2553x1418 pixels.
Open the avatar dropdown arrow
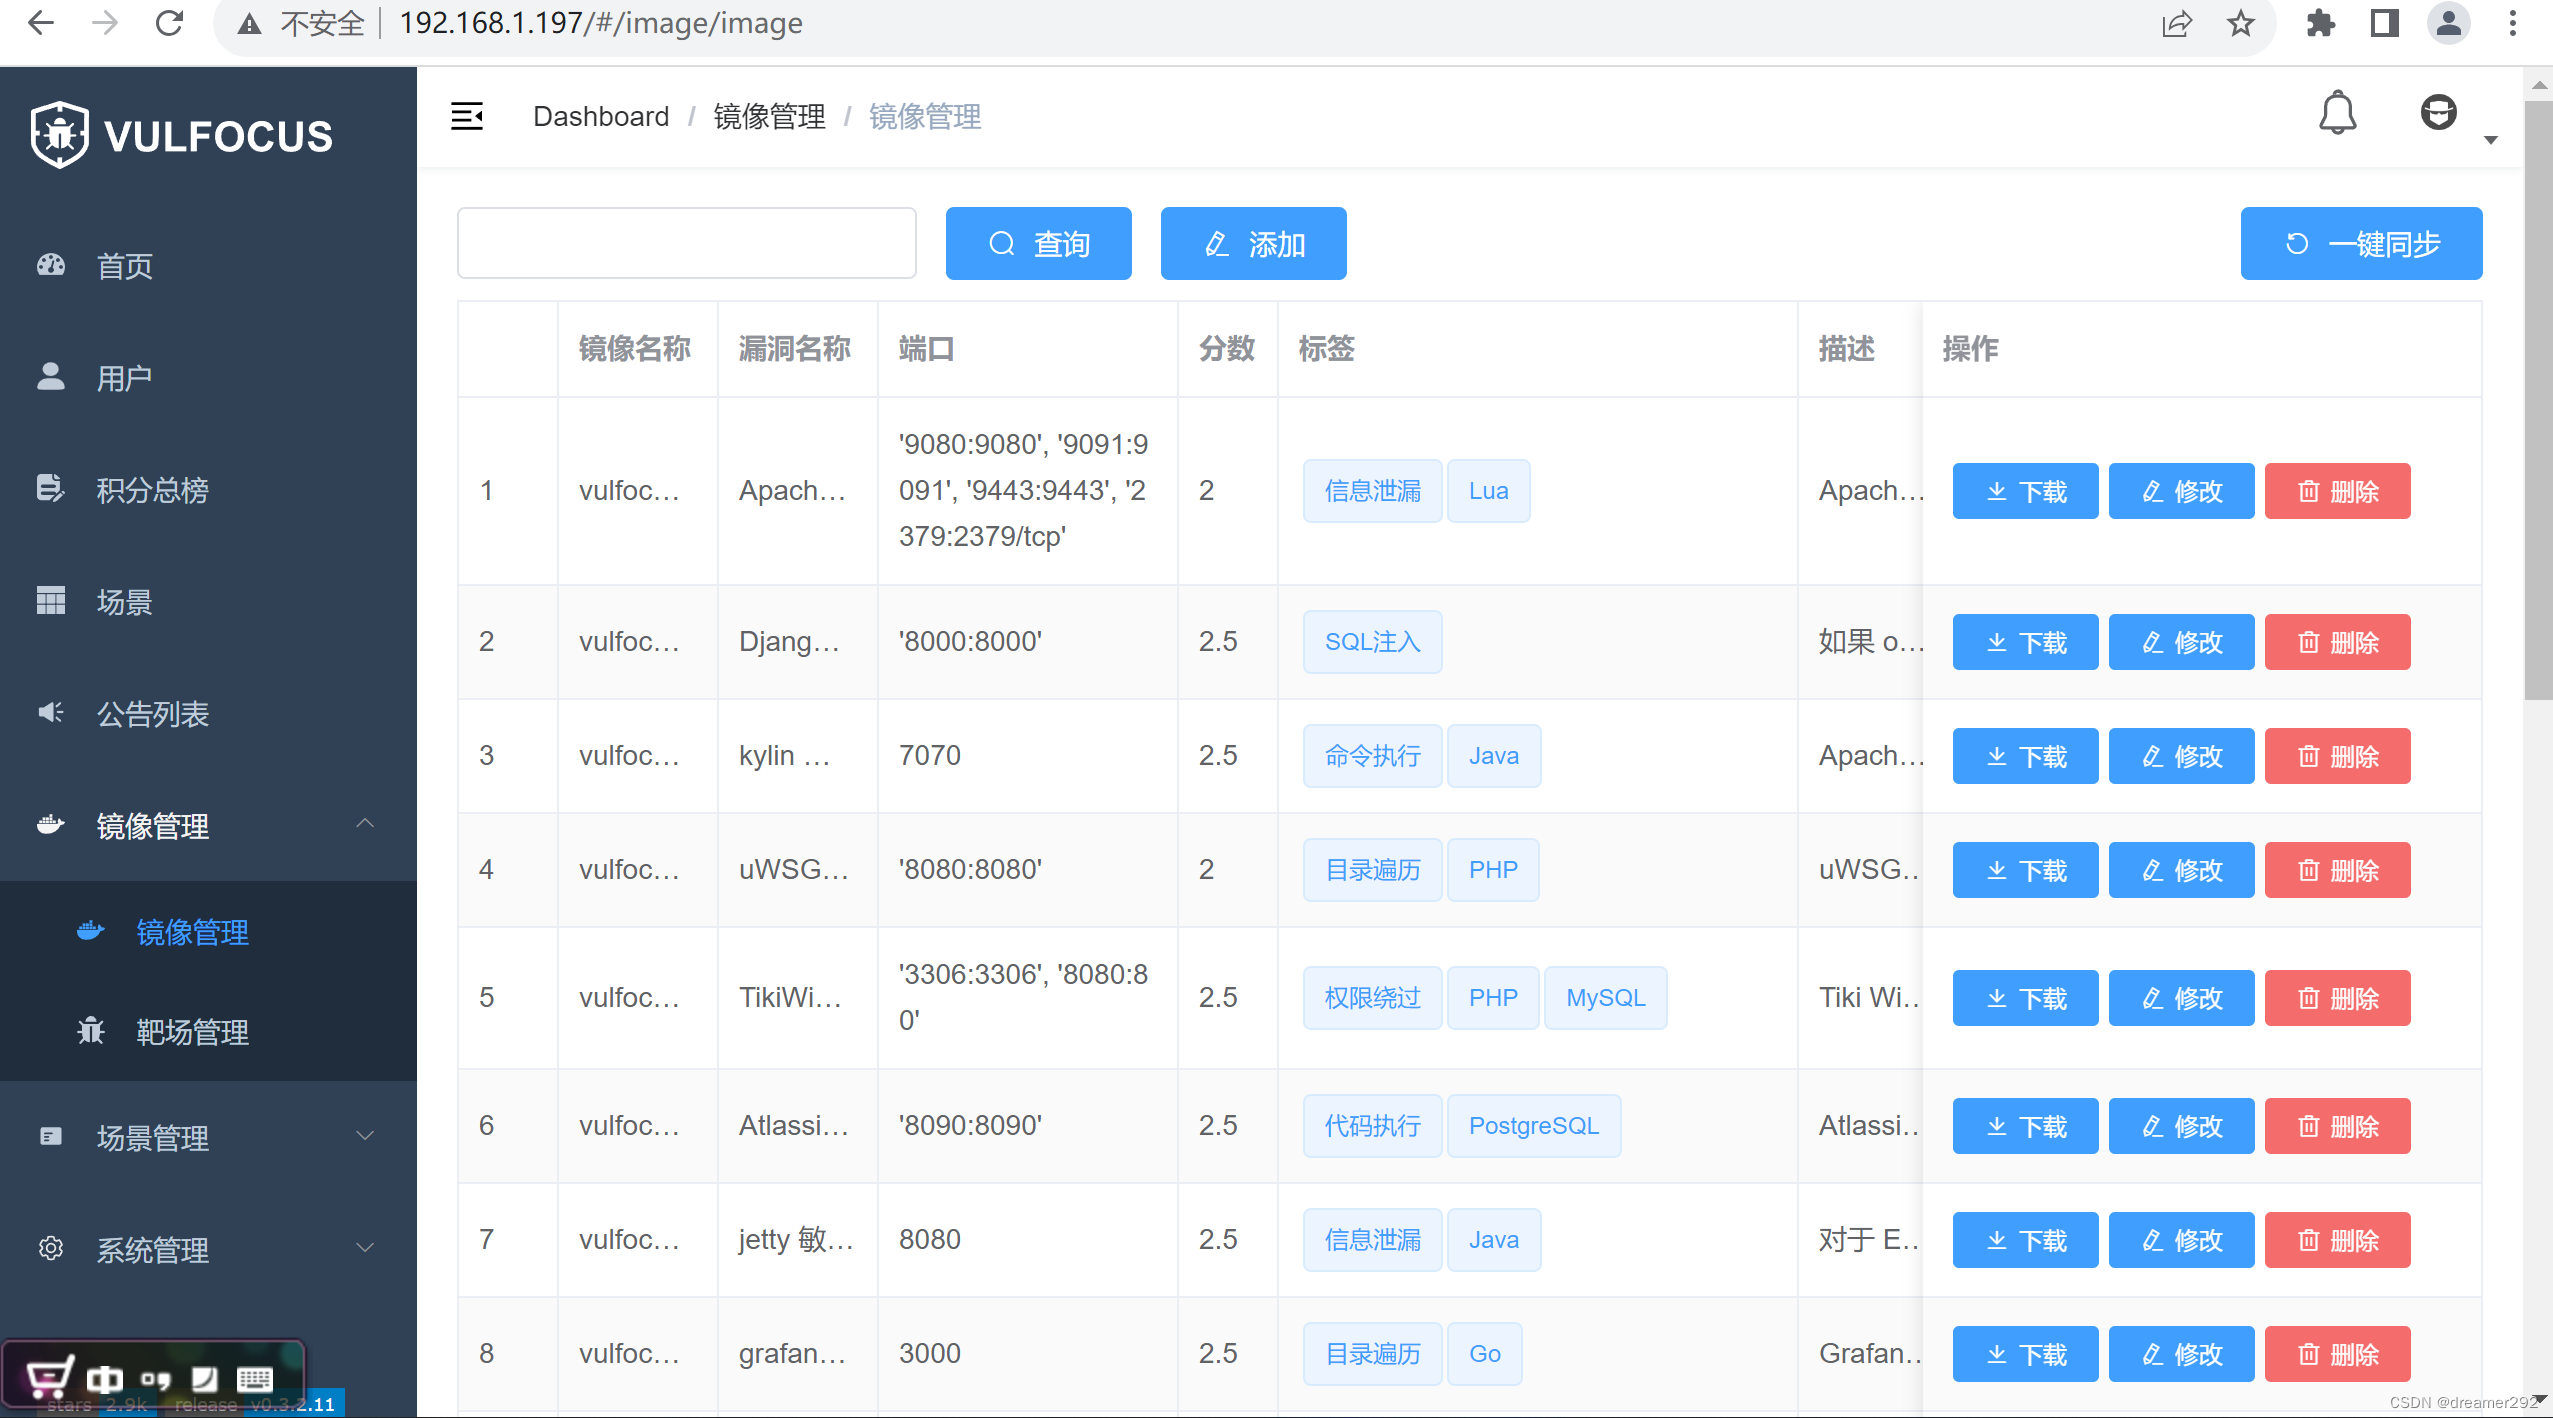(2490, 141)
